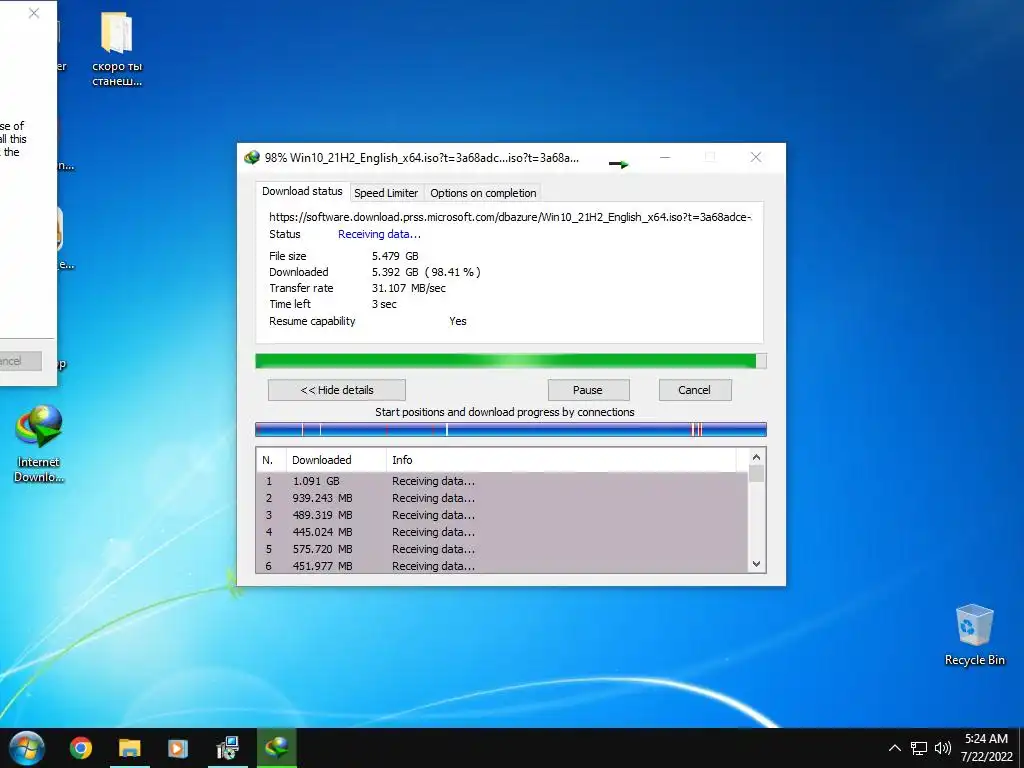Click the file size value 5.479 GB
The image size is (1024, 768).
[395, 256]
